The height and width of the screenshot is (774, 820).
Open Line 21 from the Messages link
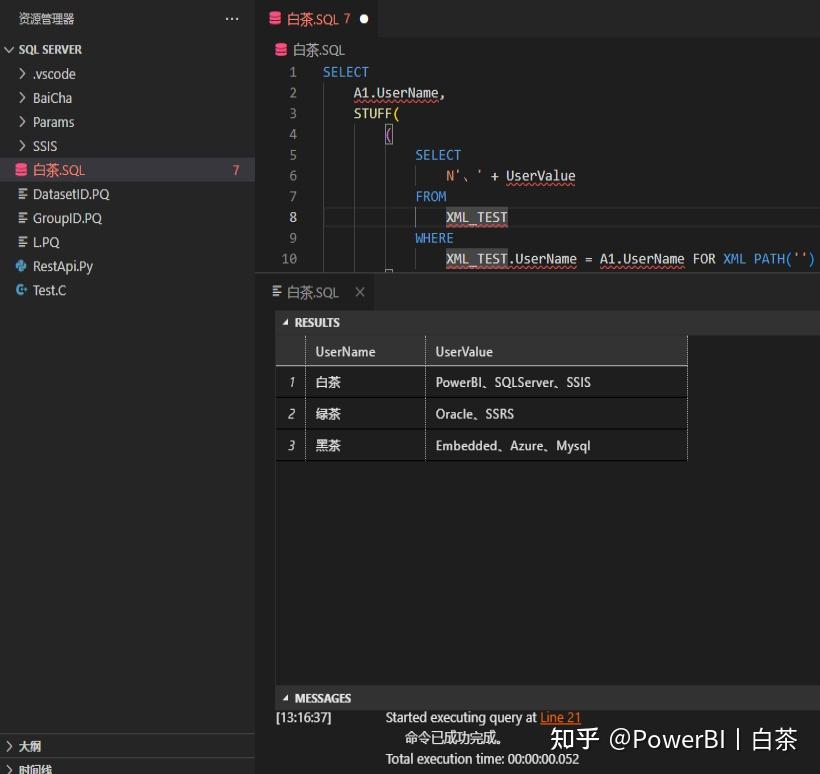pyautogui.click(x=560, y=717)
